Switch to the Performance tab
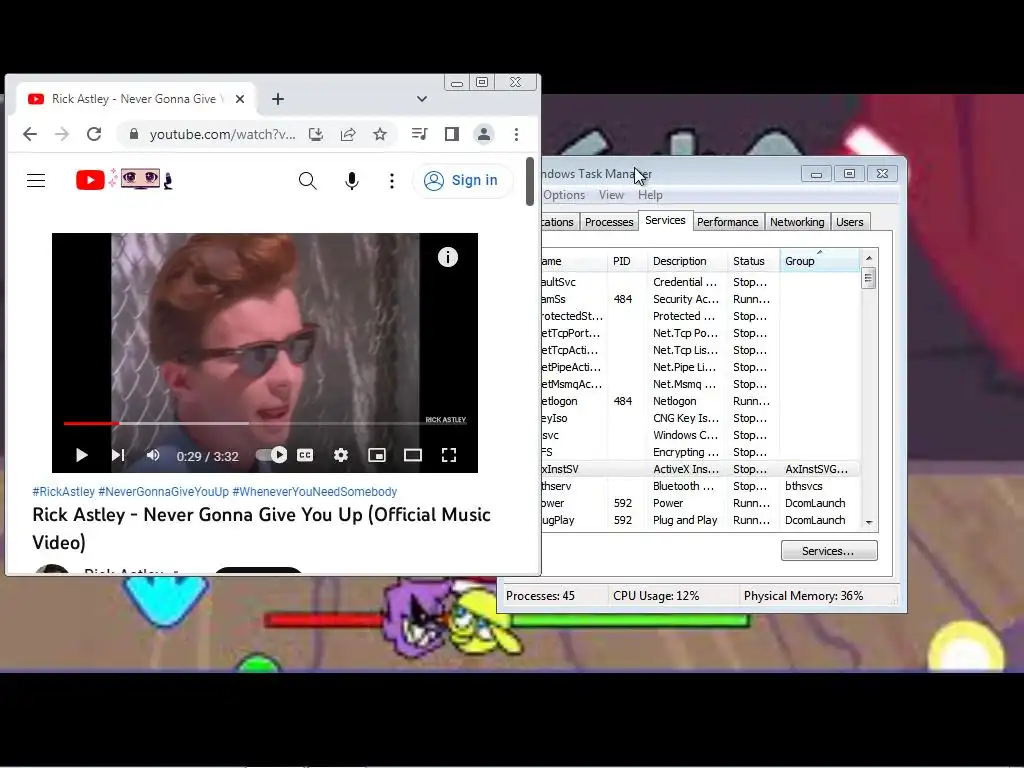Image resolution: width=1024 pixels, height=768 pixels. [728, 222]
